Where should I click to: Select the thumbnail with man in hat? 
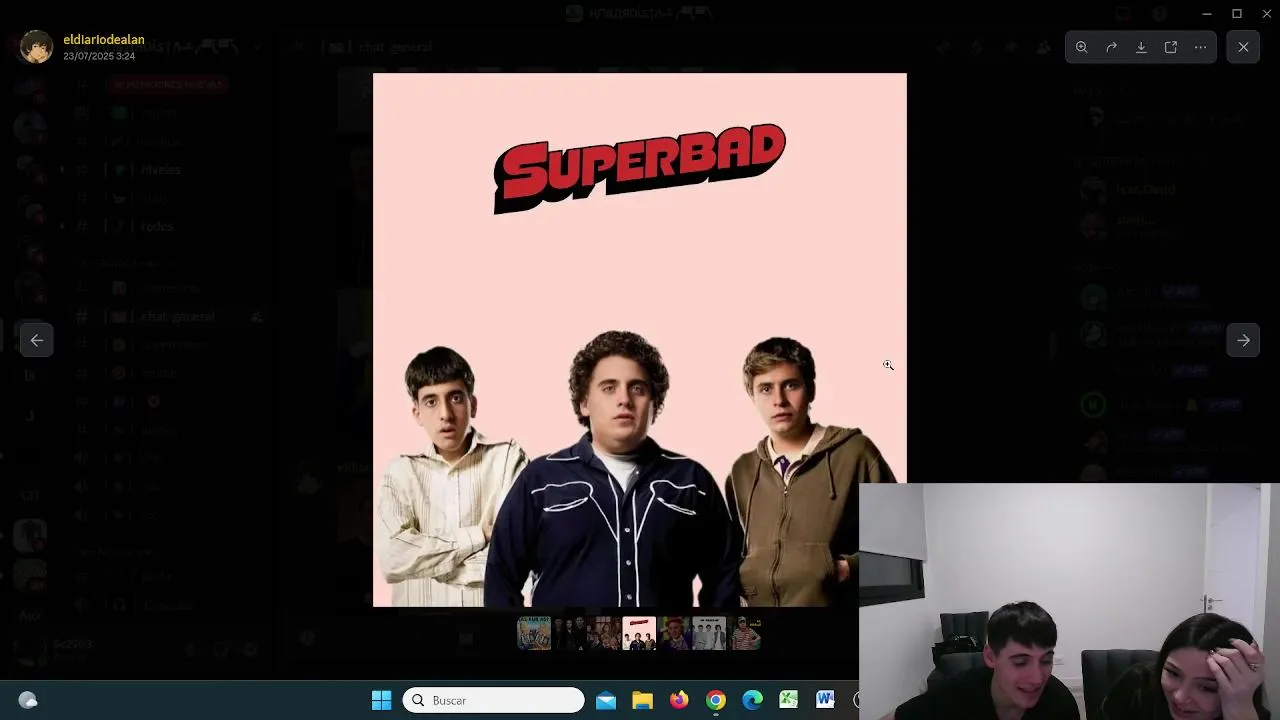(x=674, y=633)
